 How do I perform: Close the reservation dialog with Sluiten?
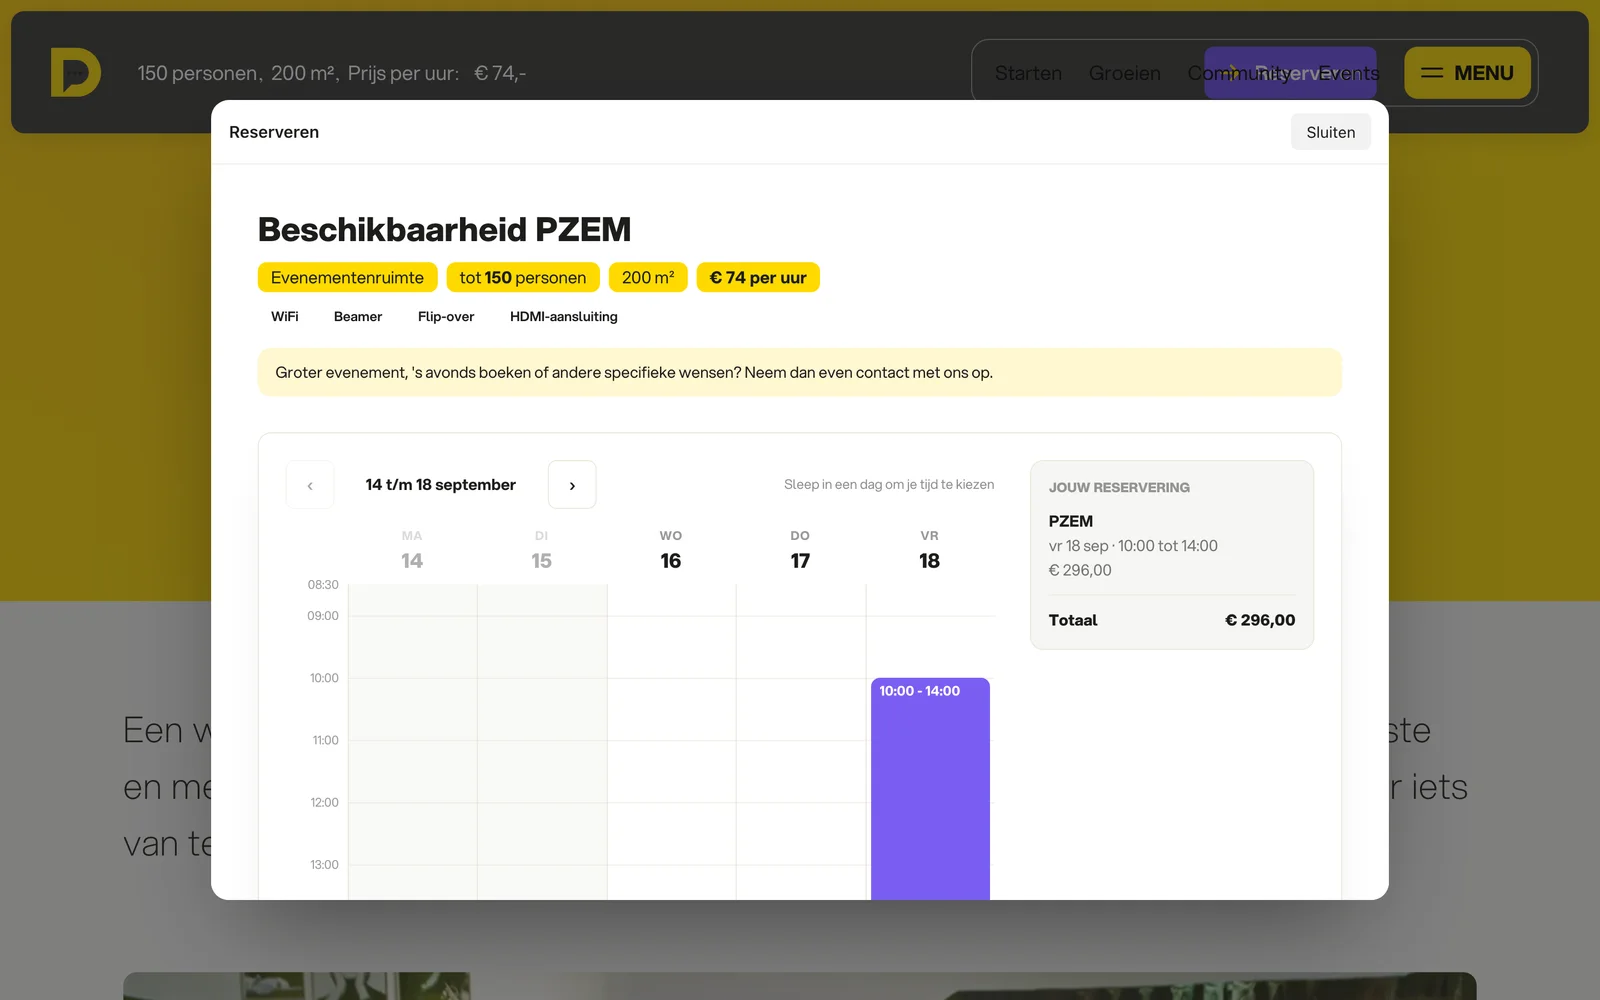[x=1330, y=132]
